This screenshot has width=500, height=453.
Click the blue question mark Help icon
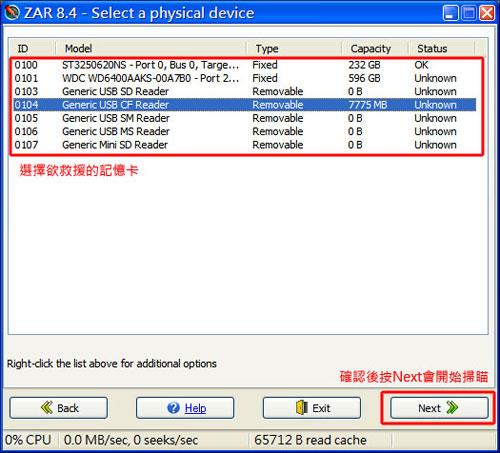[x=173, y=408]
